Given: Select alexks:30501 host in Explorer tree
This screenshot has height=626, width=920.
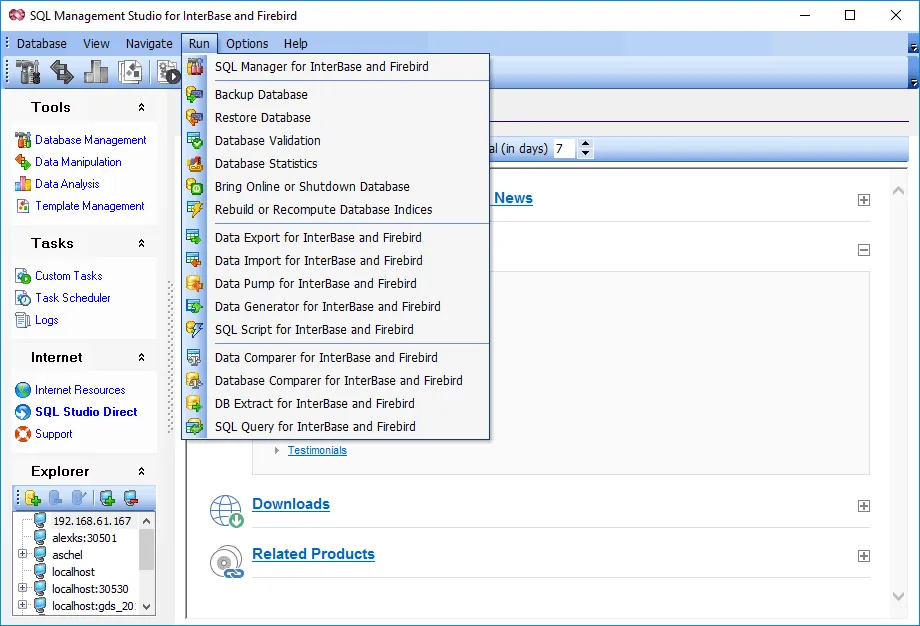Looking at the screenshot, I should click(84, 538).
